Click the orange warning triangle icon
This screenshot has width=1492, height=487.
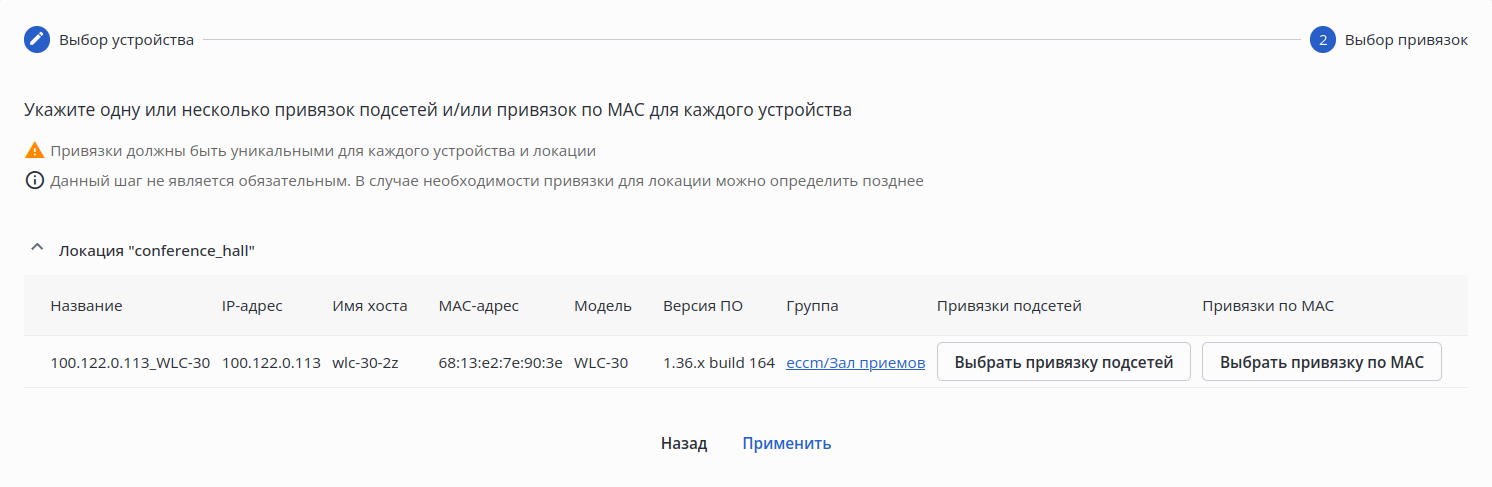(35, 151)
